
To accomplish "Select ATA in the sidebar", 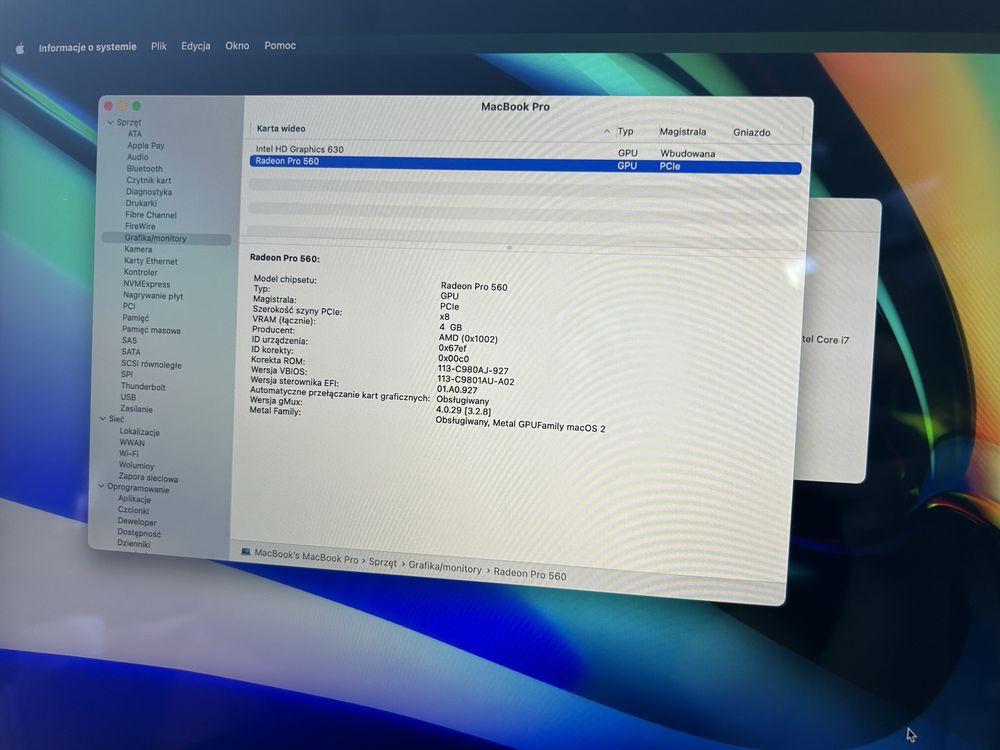I will coord(135,134).
